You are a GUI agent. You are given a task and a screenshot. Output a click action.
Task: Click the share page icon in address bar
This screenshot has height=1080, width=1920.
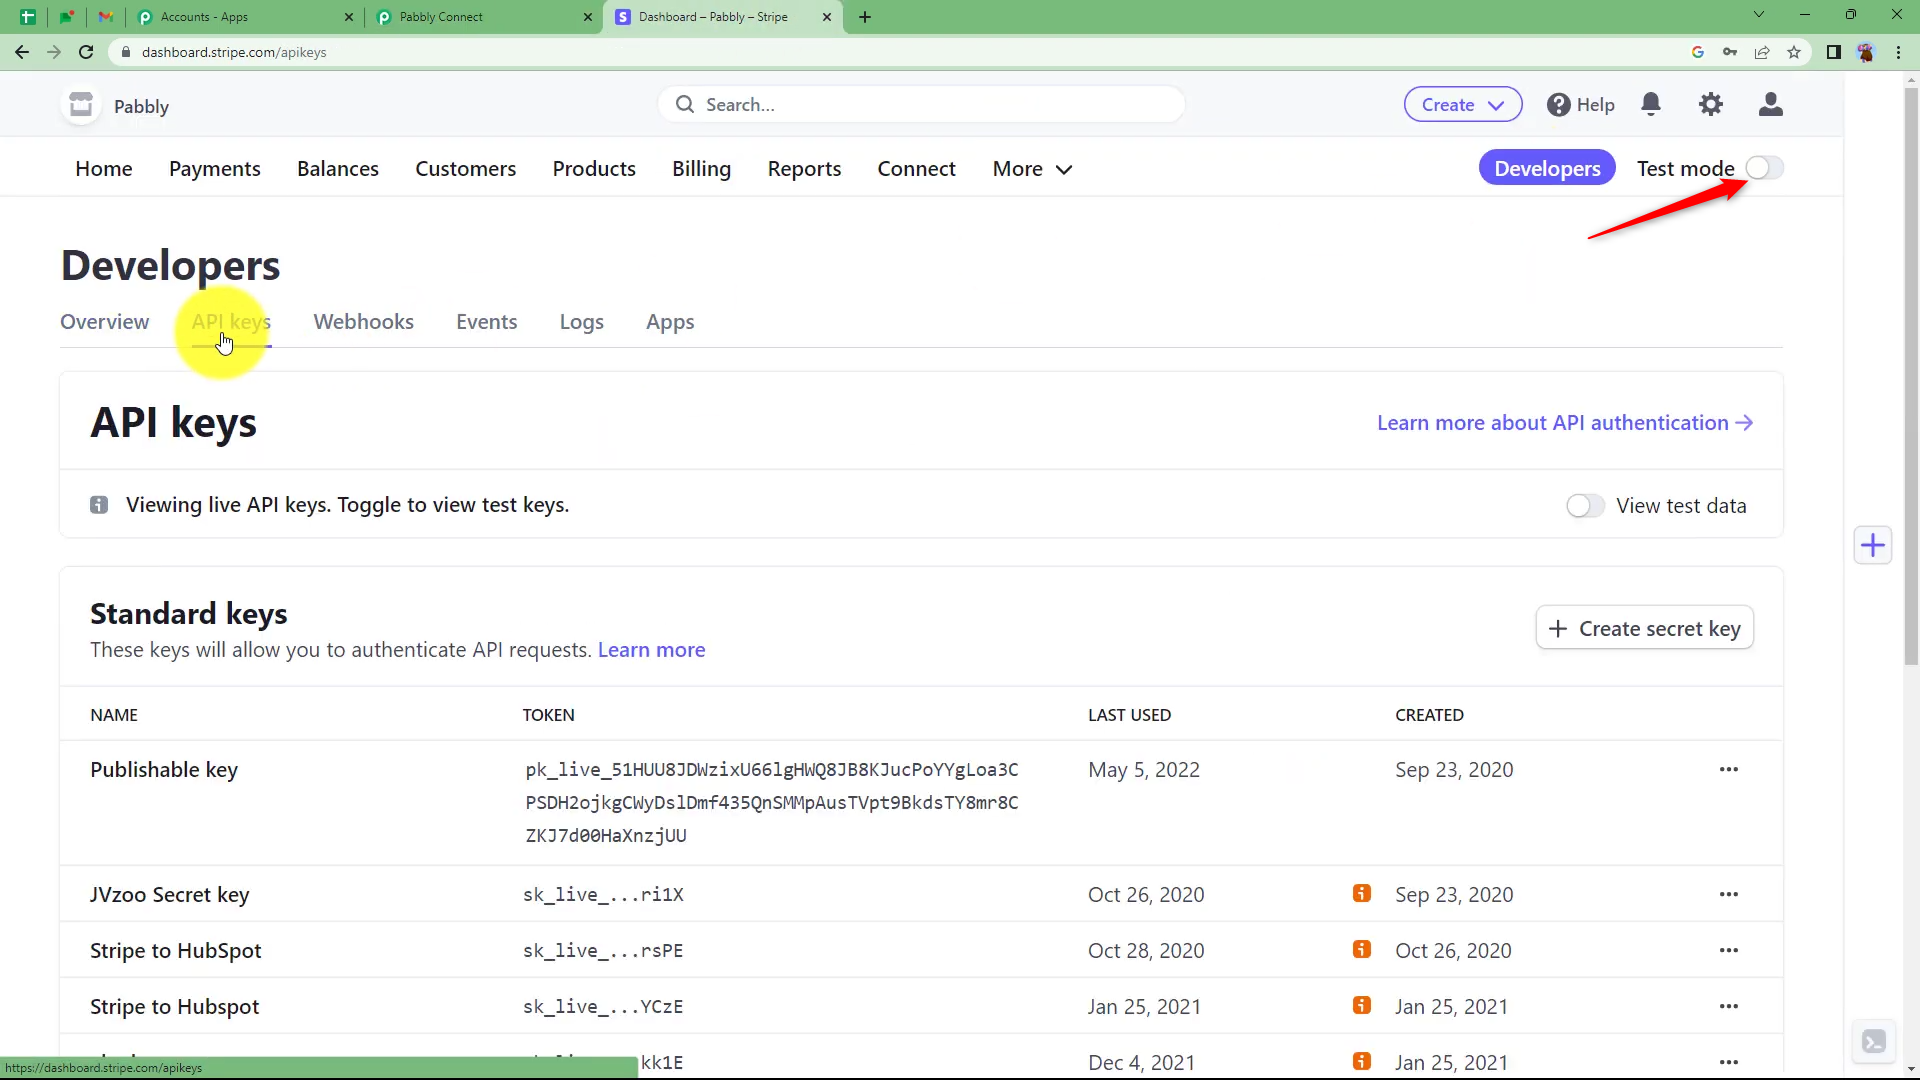coord(1762,52)
